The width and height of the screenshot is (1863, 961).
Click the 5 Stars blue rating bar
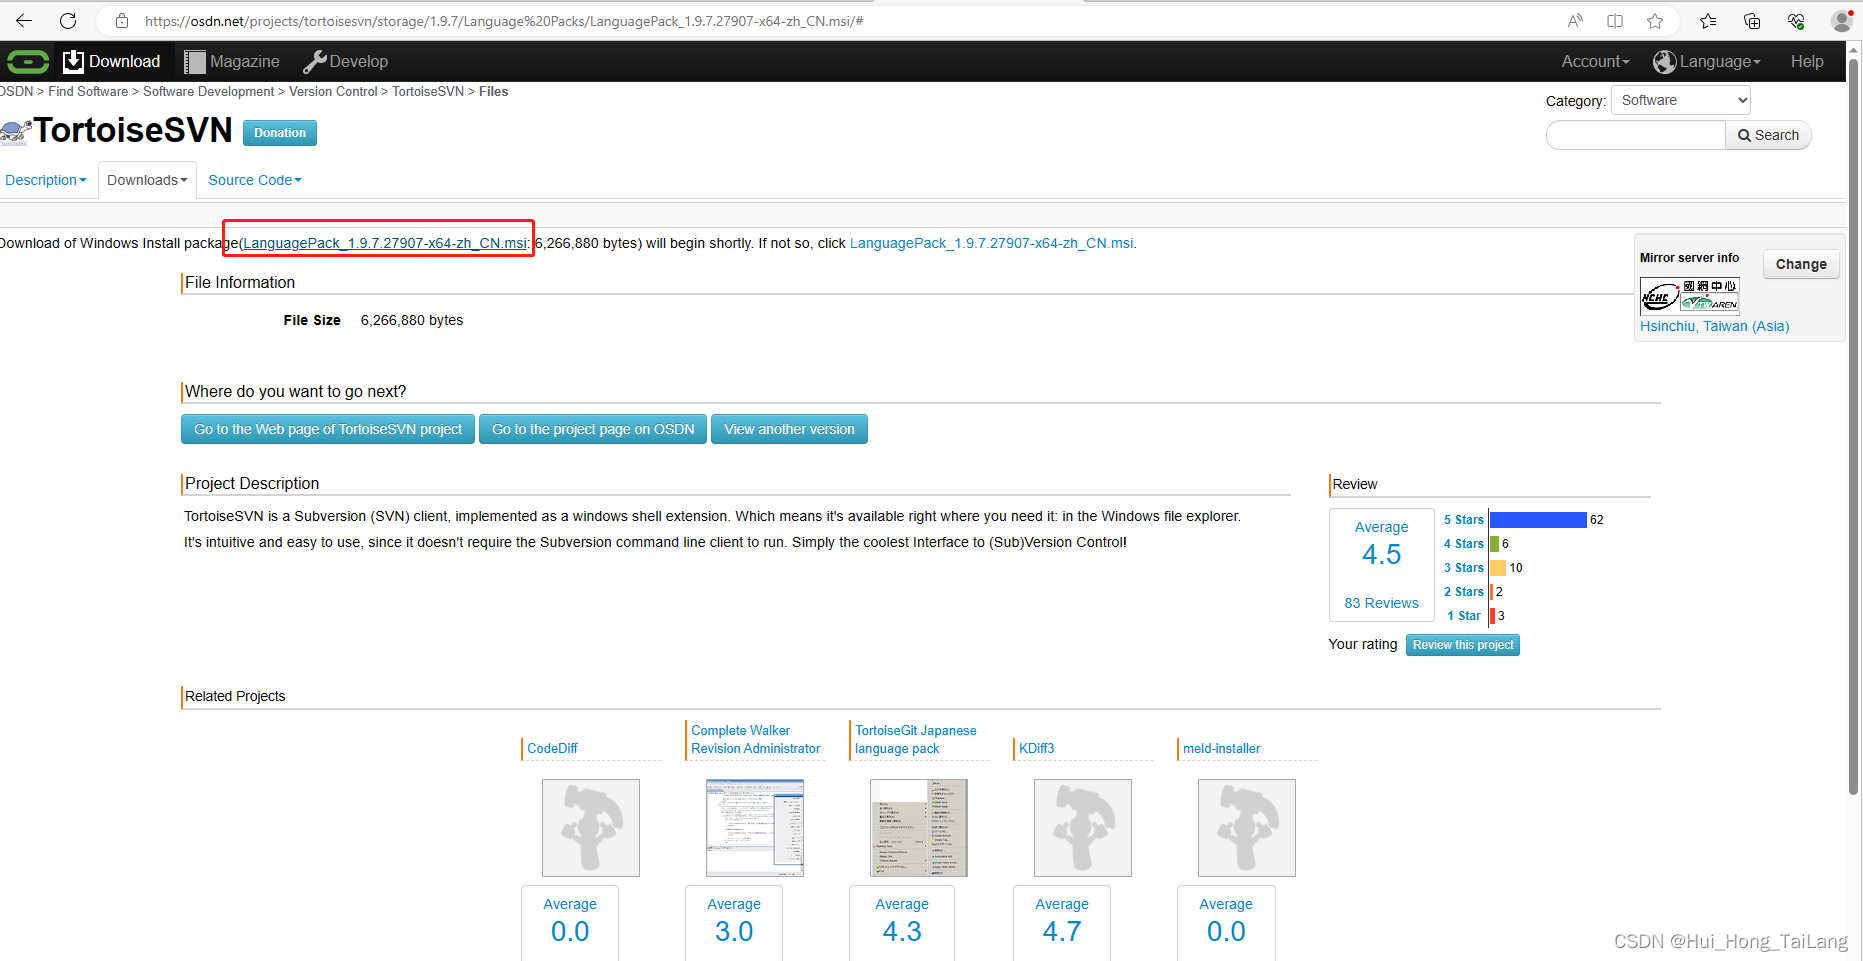tap(1538, 520)
